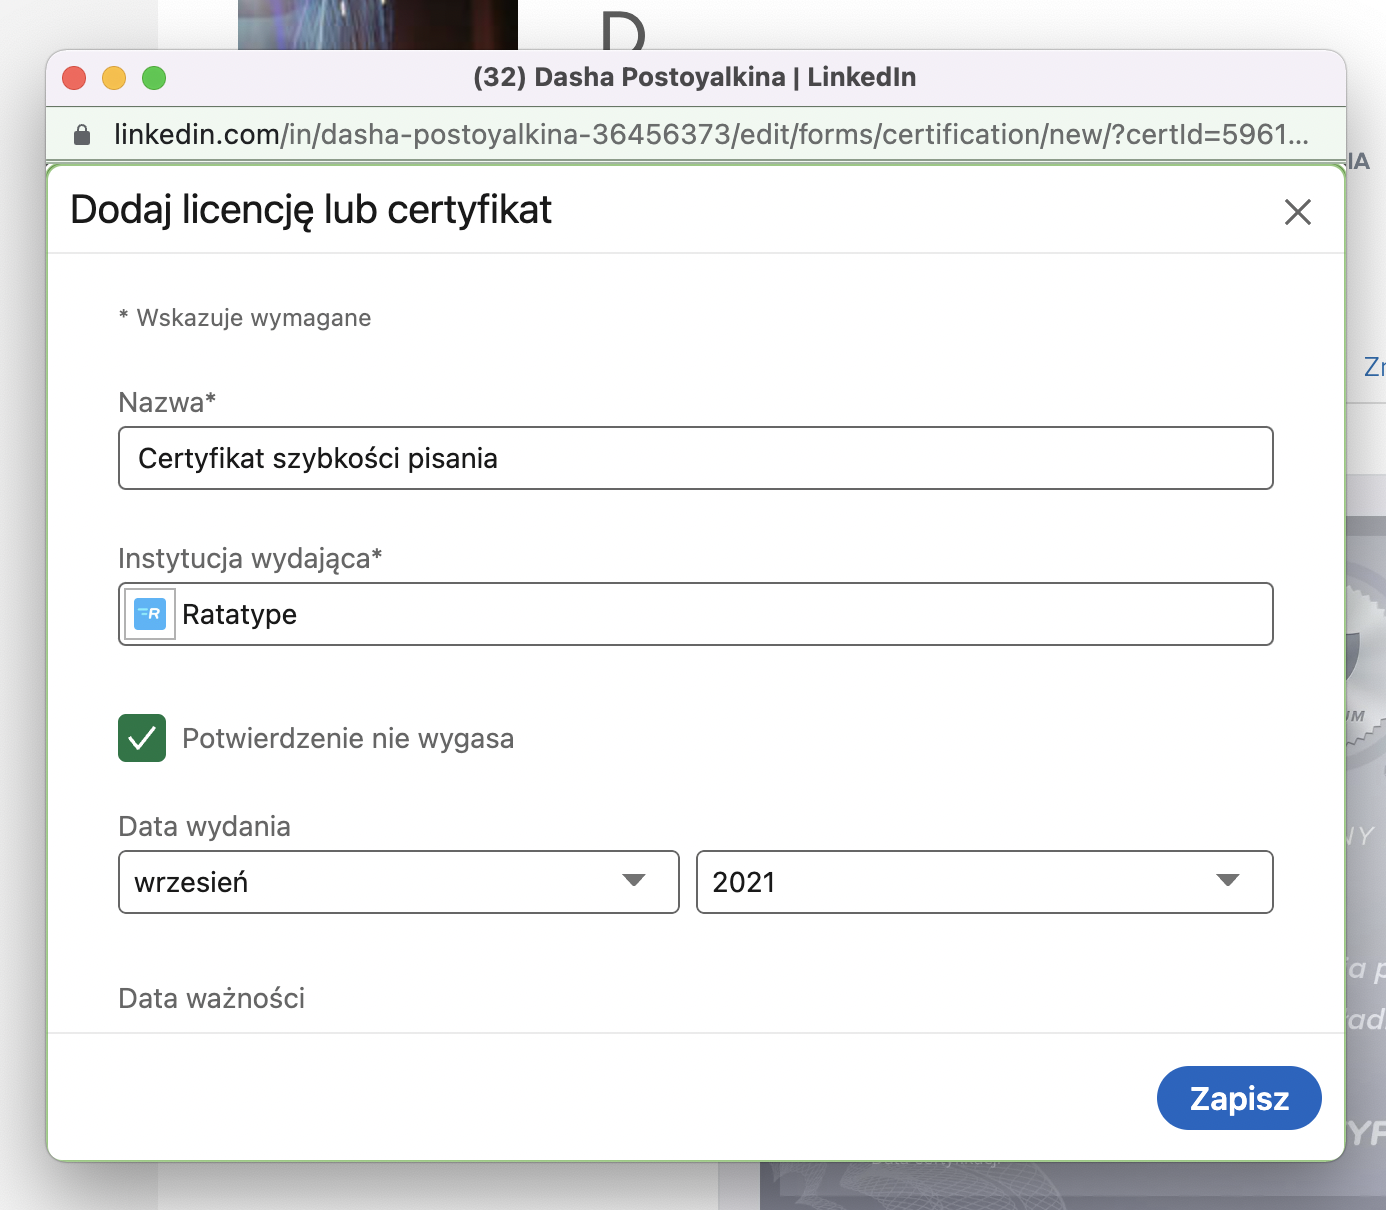Click the "* Wskazuje wymagane" note
Screen dimensions: 1386x1210
tap(245, 318)
